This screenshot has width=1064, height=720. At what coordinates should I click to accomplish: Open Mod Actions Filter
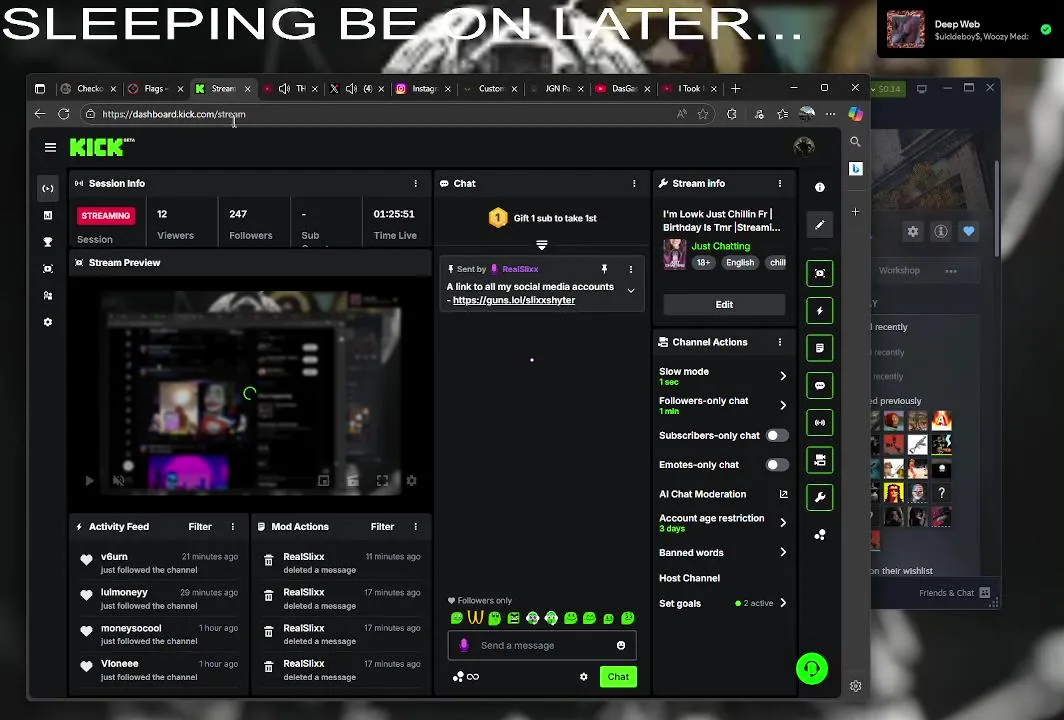383,527
